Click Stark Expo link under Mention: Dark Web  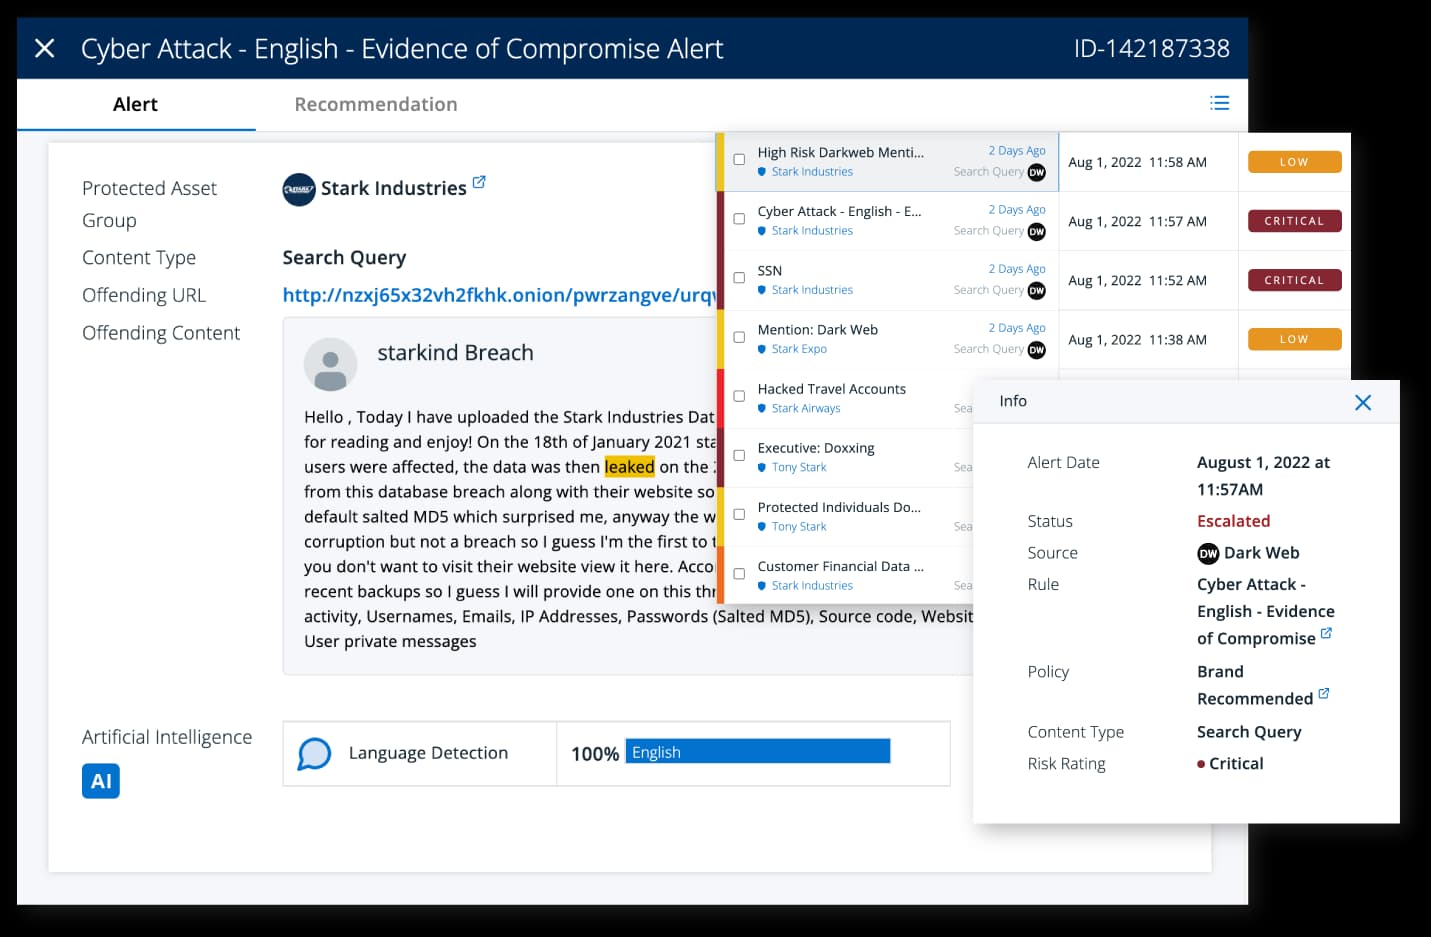[x=799, y=349]
